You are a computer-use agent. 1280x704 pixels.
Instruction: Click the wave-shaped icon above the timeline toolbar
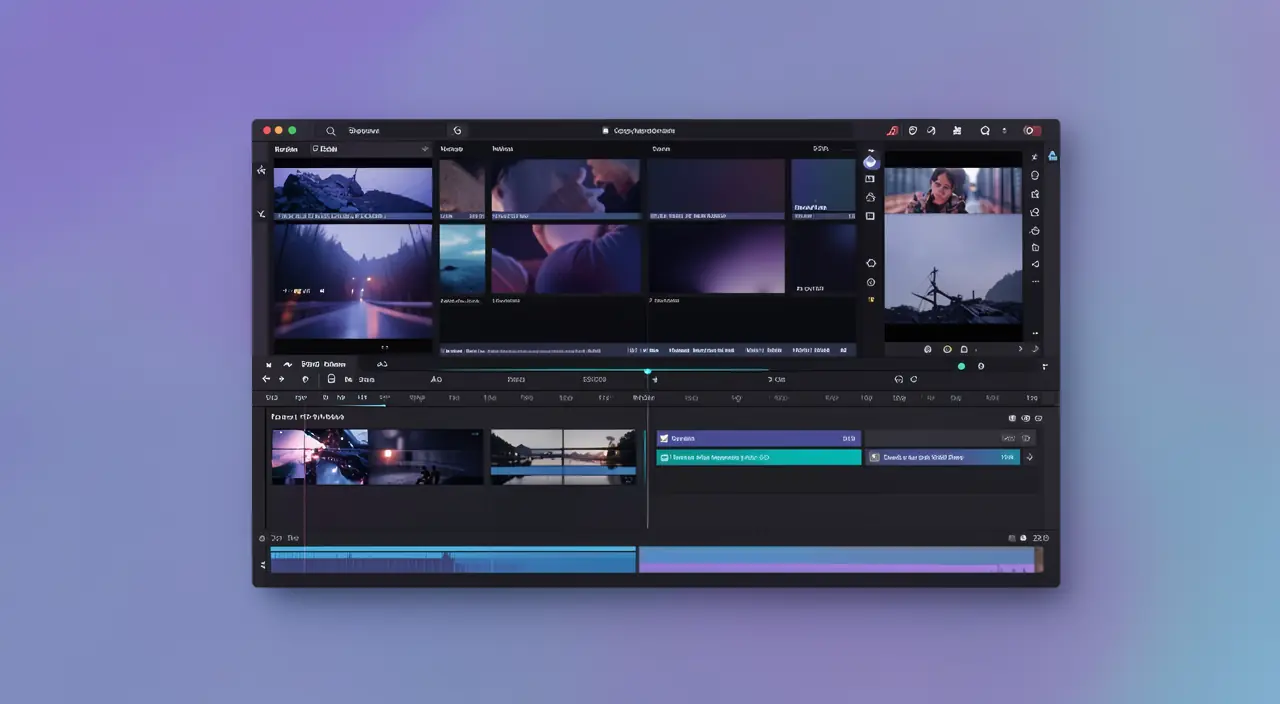click(x=288, y=365)
